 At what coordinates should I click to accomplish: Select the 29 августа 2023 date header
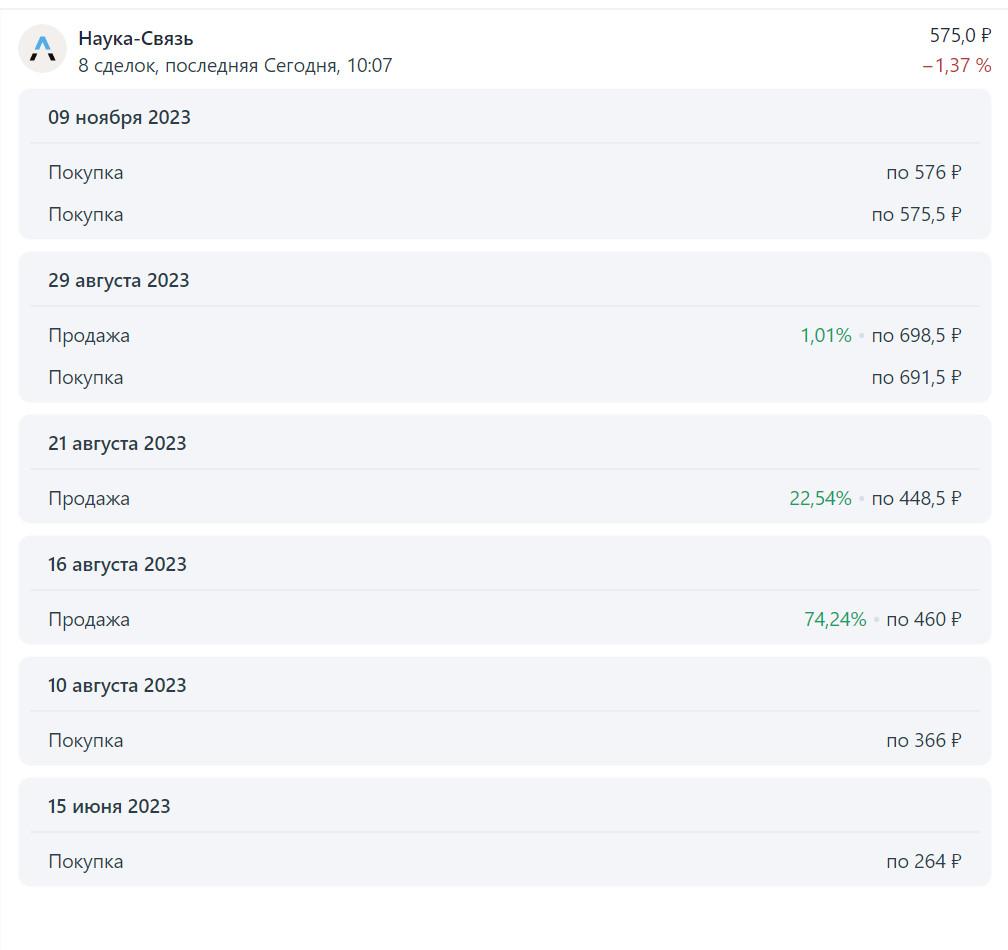pos(119,280)
